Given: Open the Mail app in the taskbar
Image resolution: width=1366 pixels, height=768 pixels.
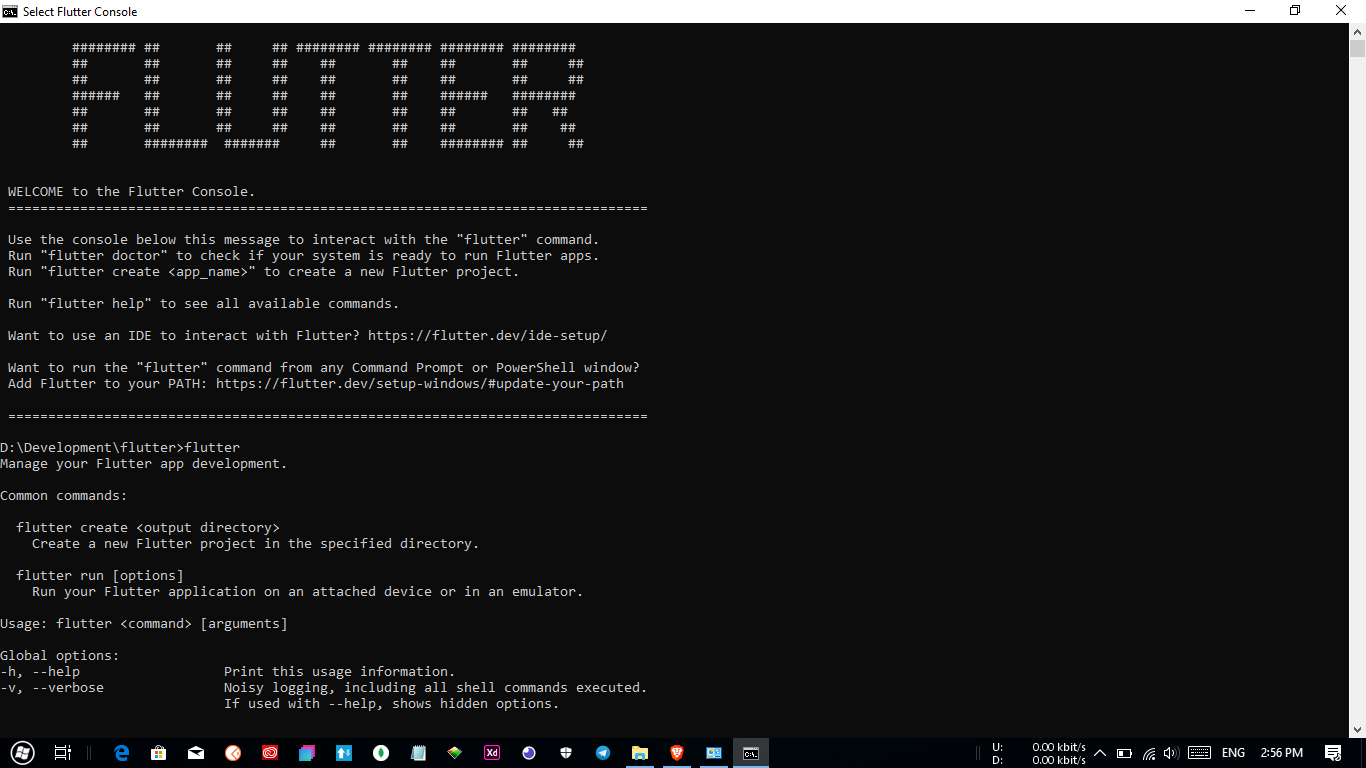Looking at the screenshot, I should [x=196, y=753].
